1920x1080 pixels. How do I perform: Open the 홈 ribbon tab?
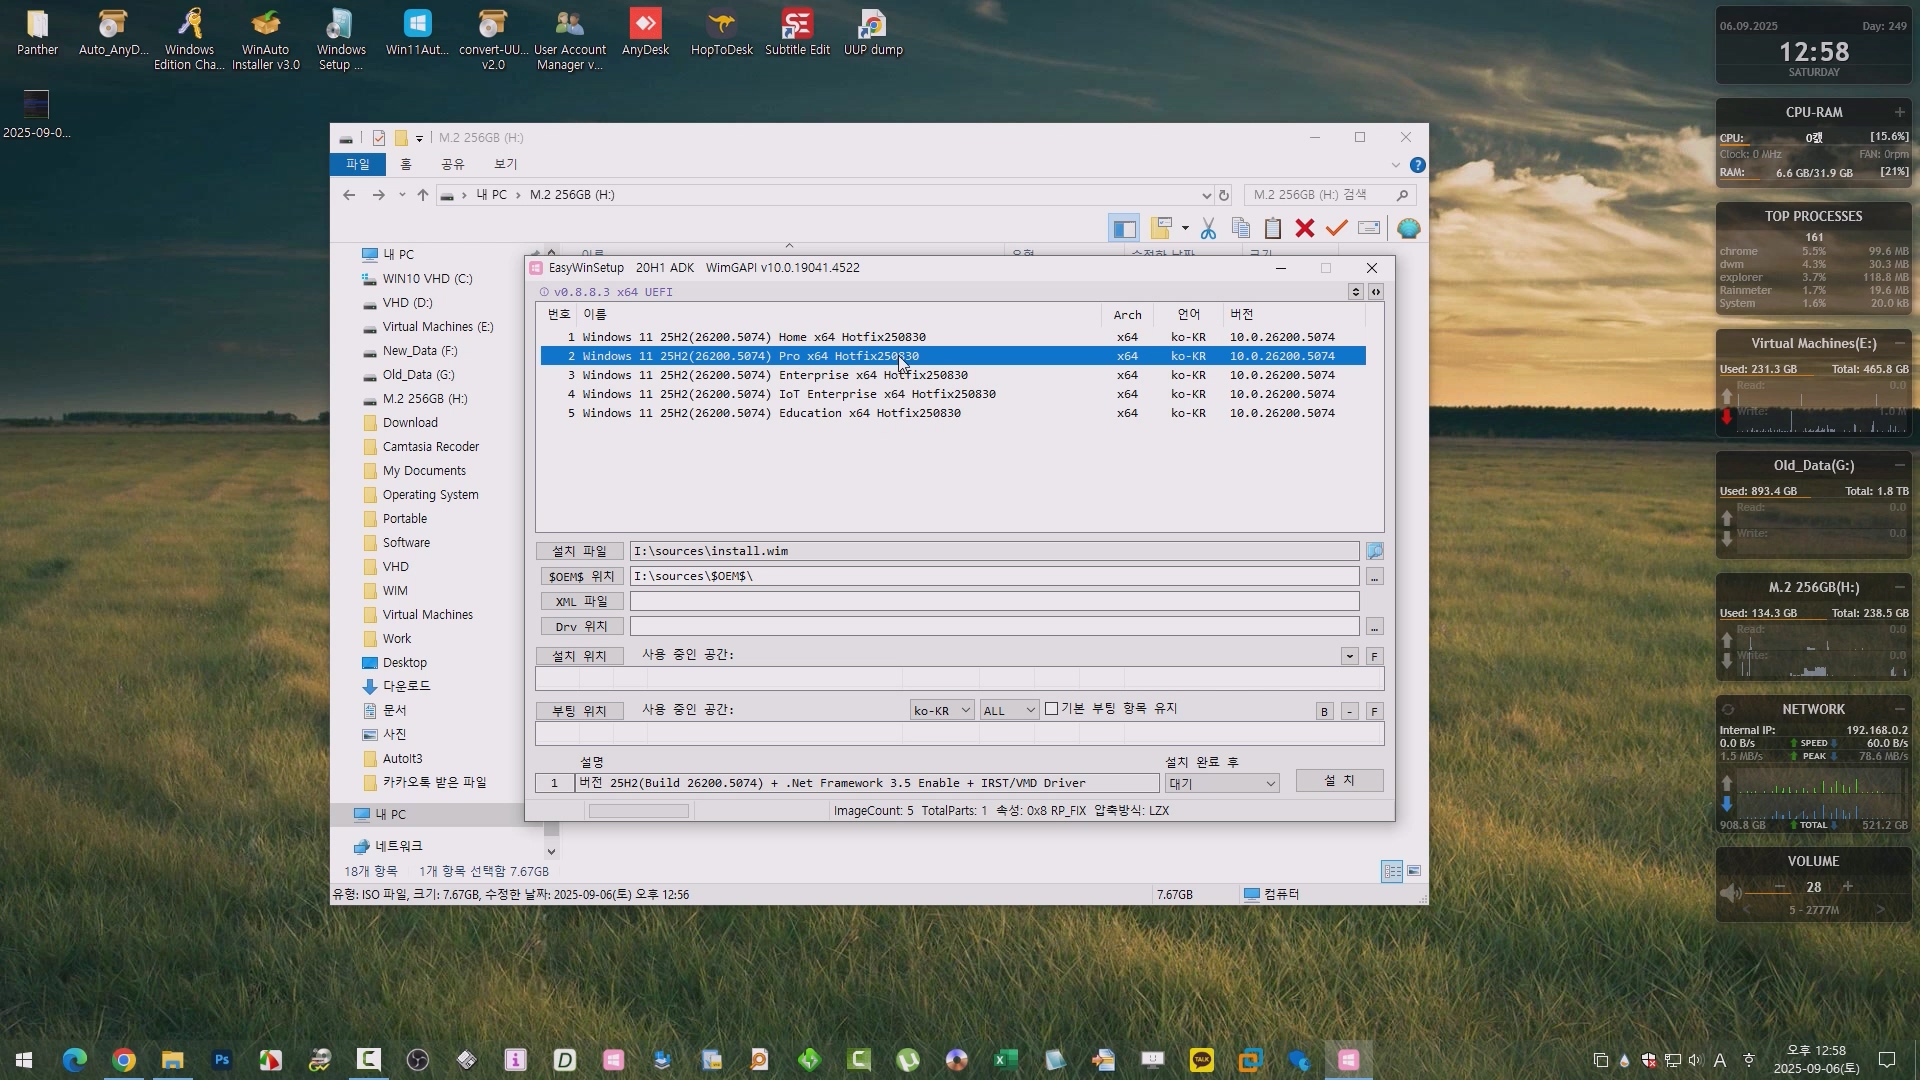(405, 164)
